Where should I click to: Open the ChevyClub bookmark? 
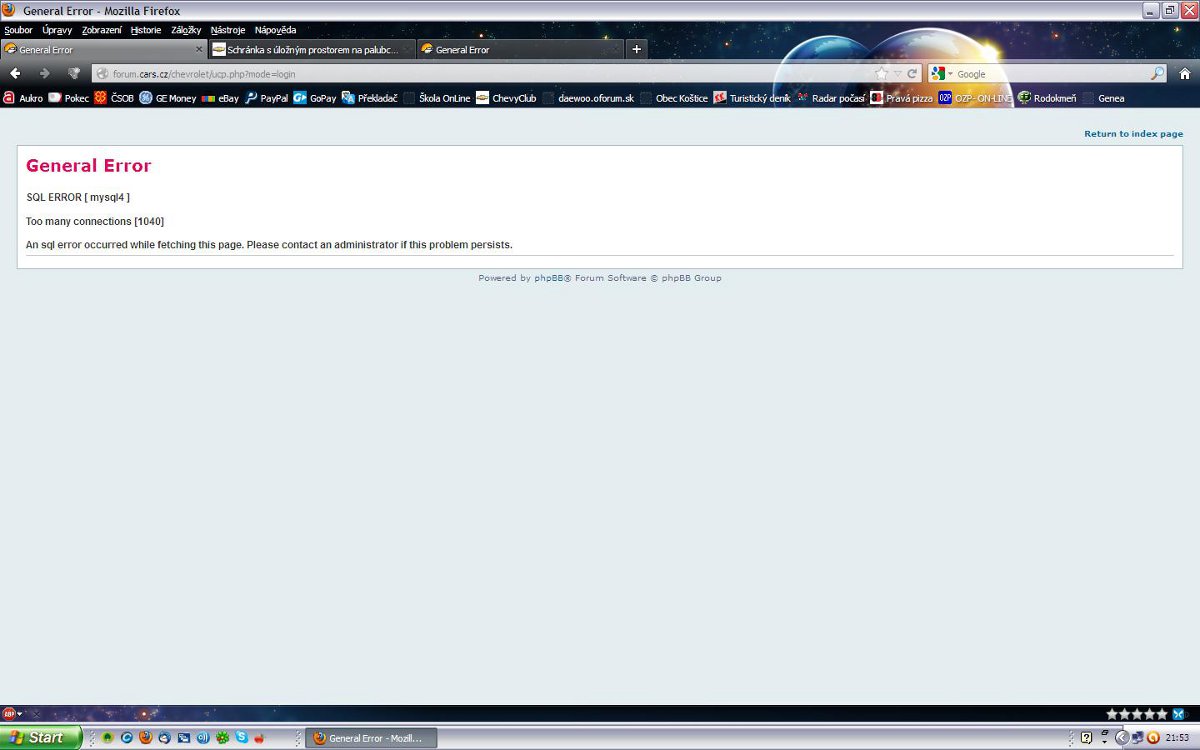click(506, 98)
